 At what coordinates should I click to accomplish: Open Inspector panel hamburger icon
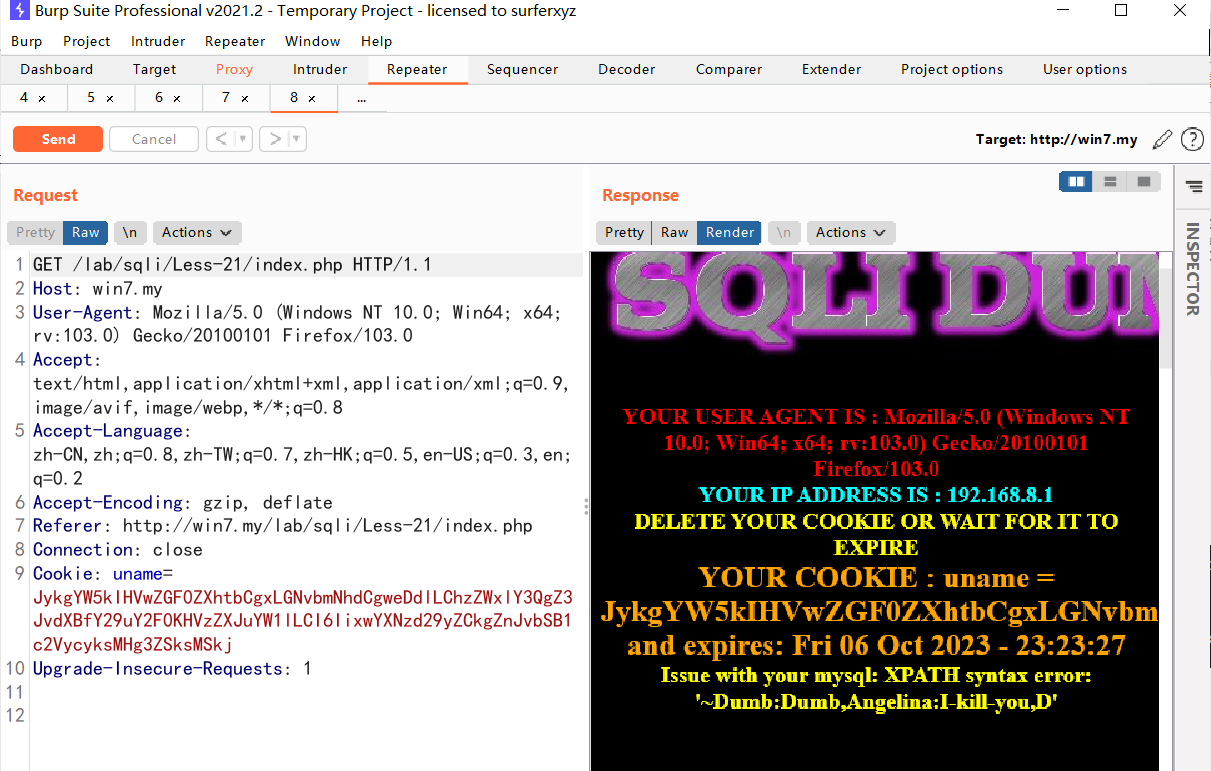[1193, 186]
